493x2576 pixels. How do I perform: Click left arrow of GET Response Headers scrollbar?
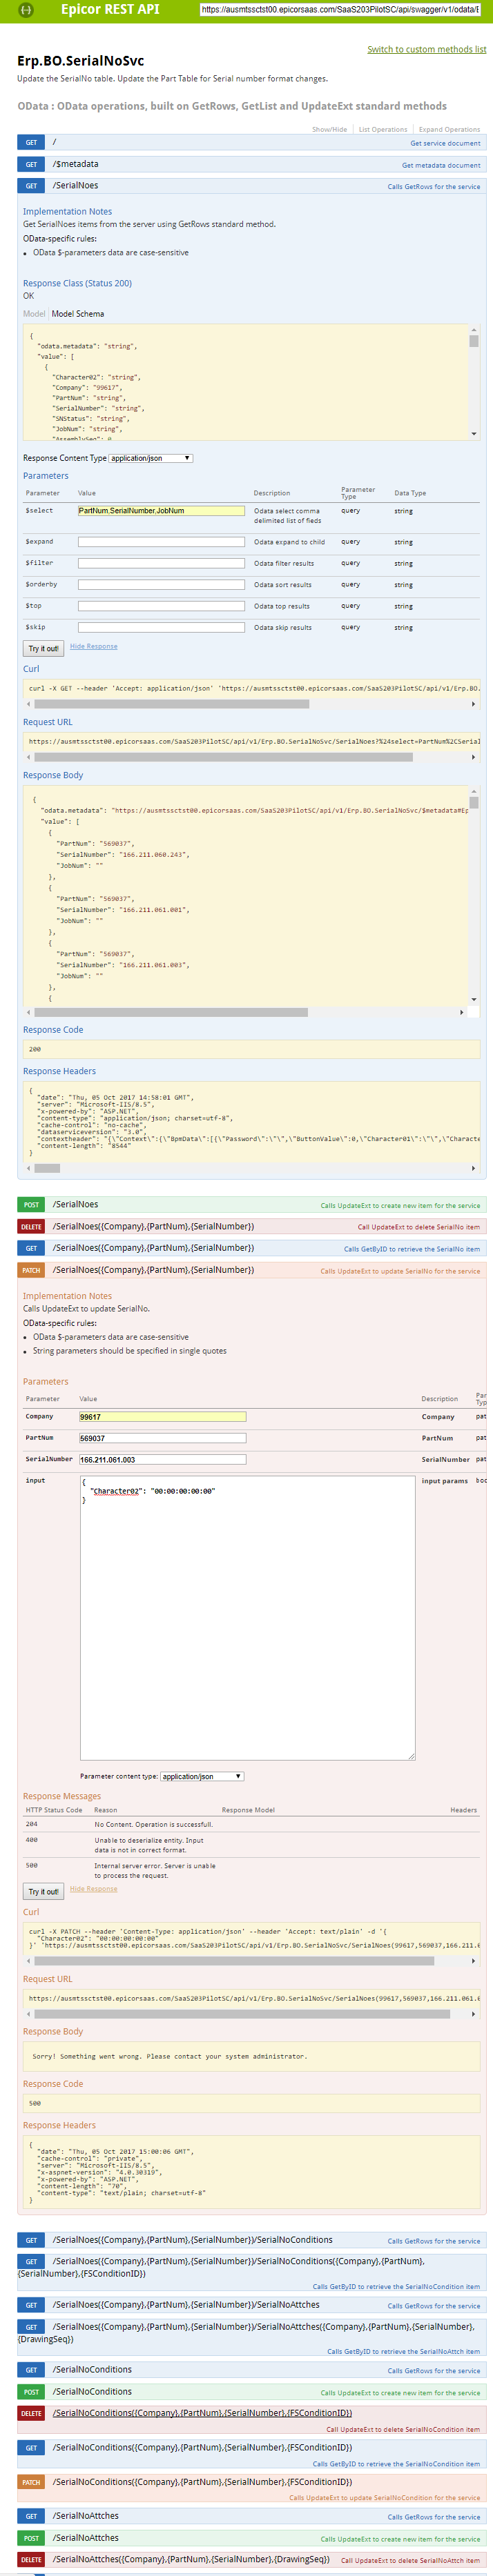tap(28, 1168)
